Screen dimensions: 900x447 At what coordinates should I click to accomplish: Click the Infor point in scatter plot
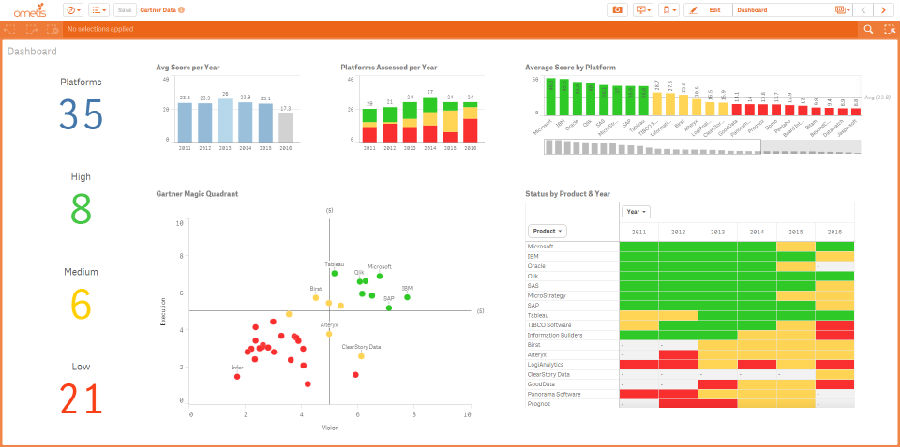pos(237,376)
